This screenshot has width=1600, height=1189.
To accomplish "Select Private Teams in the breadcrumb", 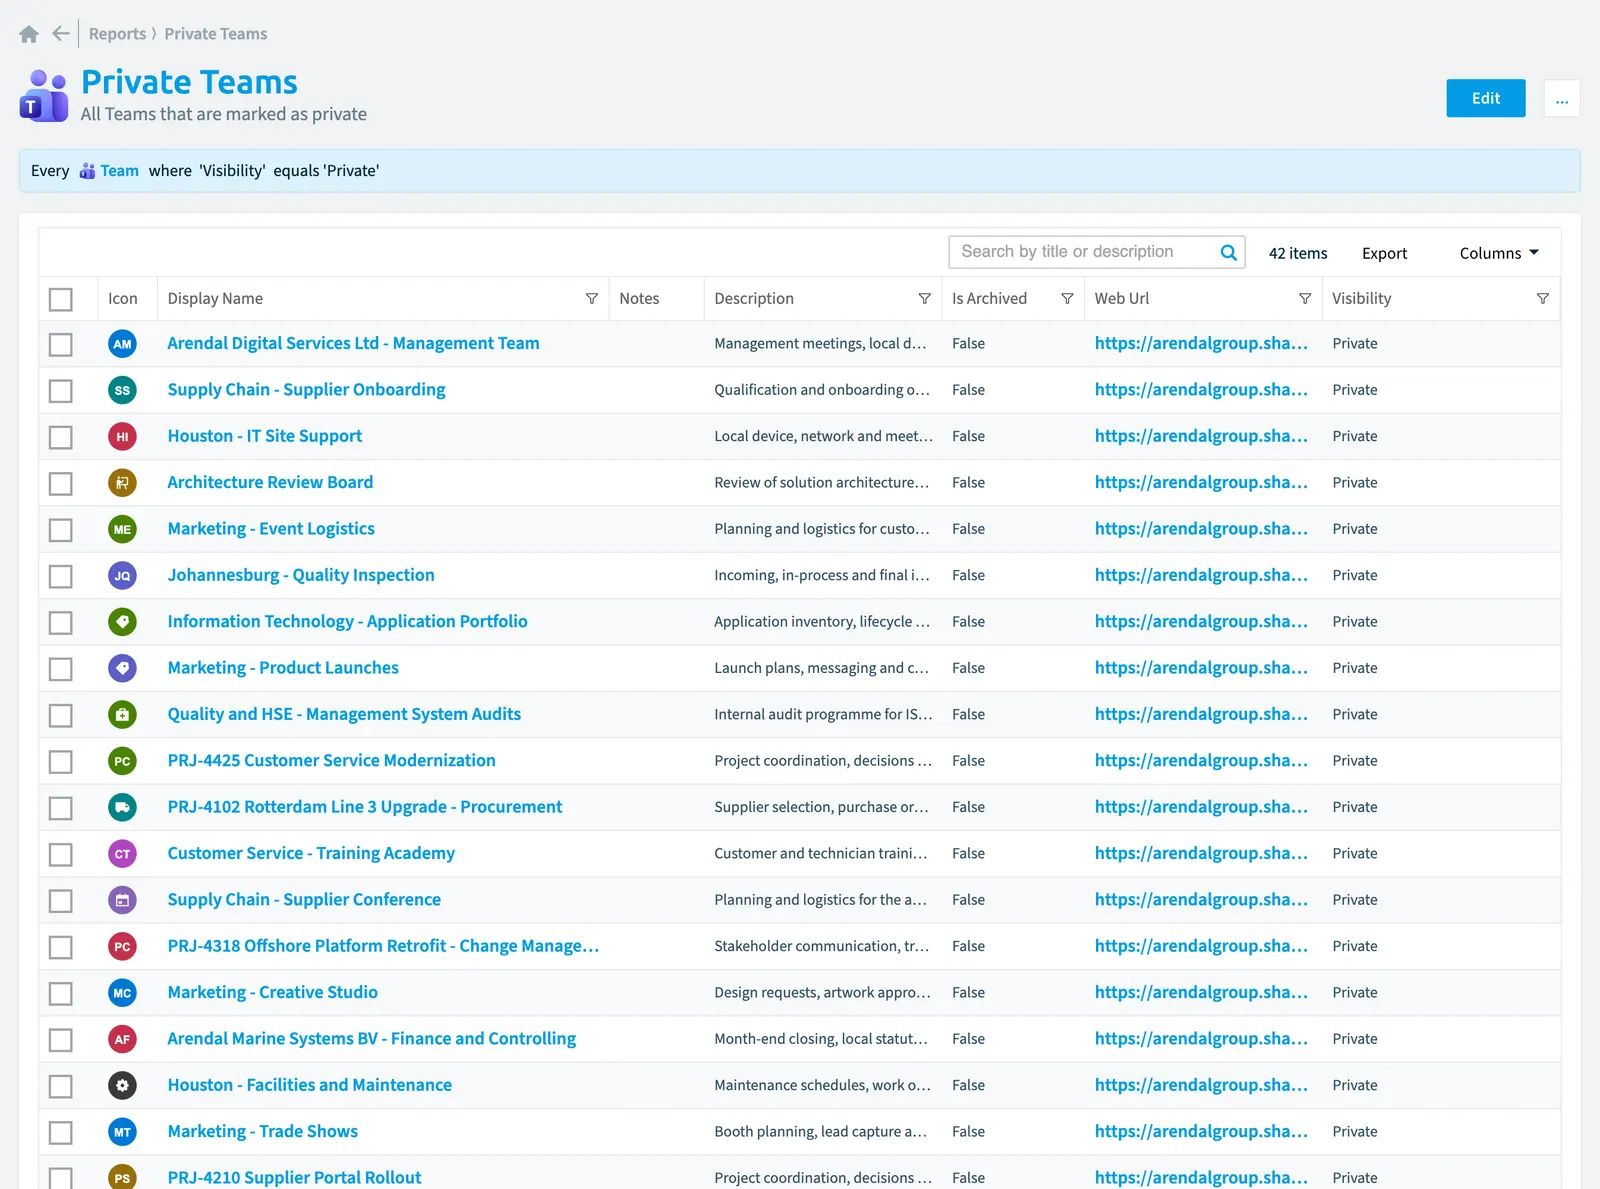I will click(216, 34).
